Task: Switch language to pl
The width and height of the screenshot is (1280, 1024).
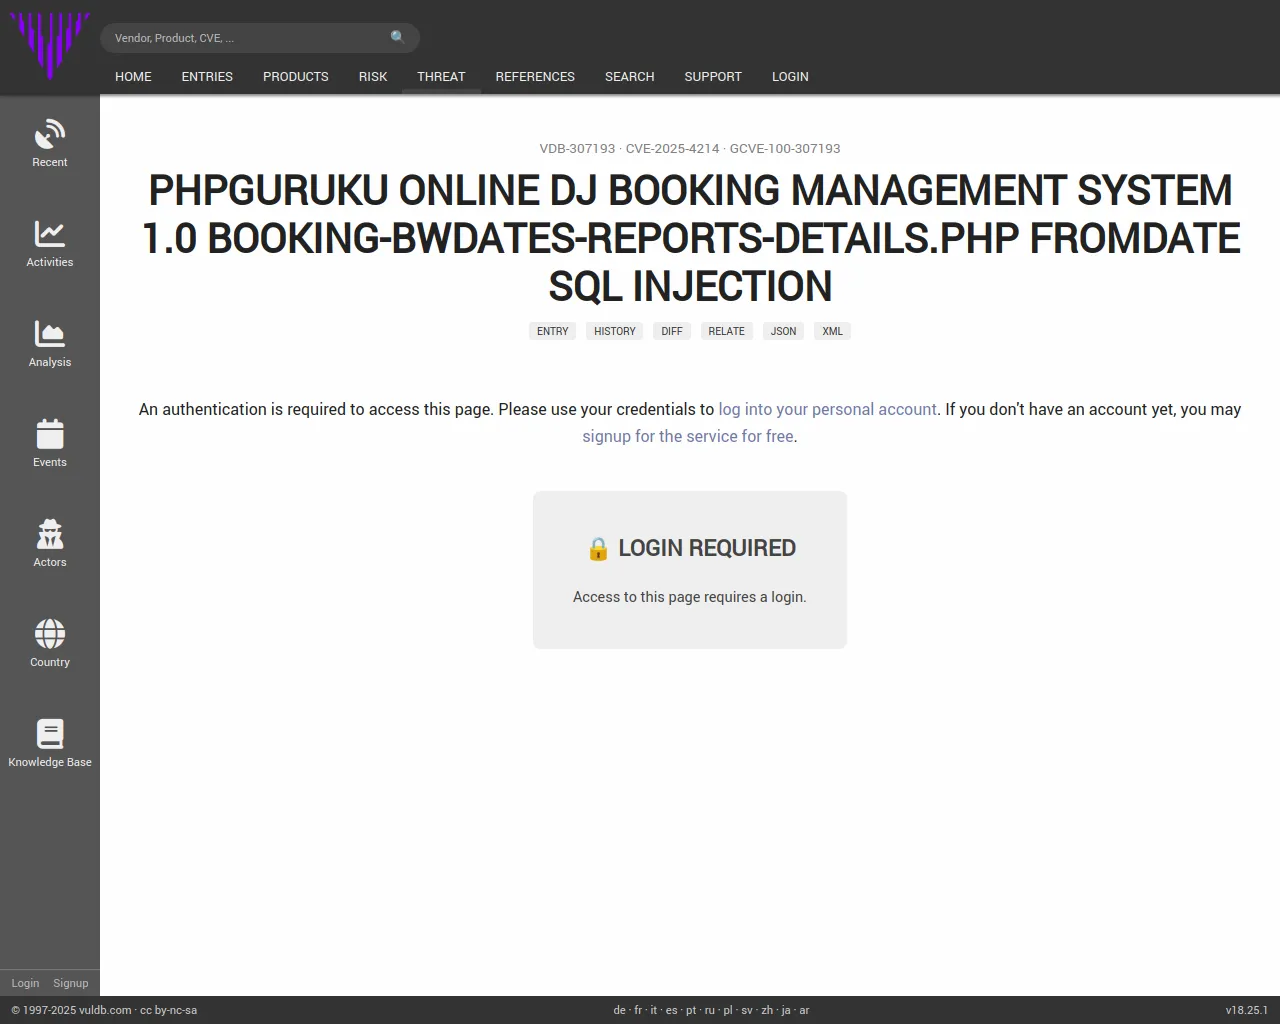Action: pos(728,1010)
